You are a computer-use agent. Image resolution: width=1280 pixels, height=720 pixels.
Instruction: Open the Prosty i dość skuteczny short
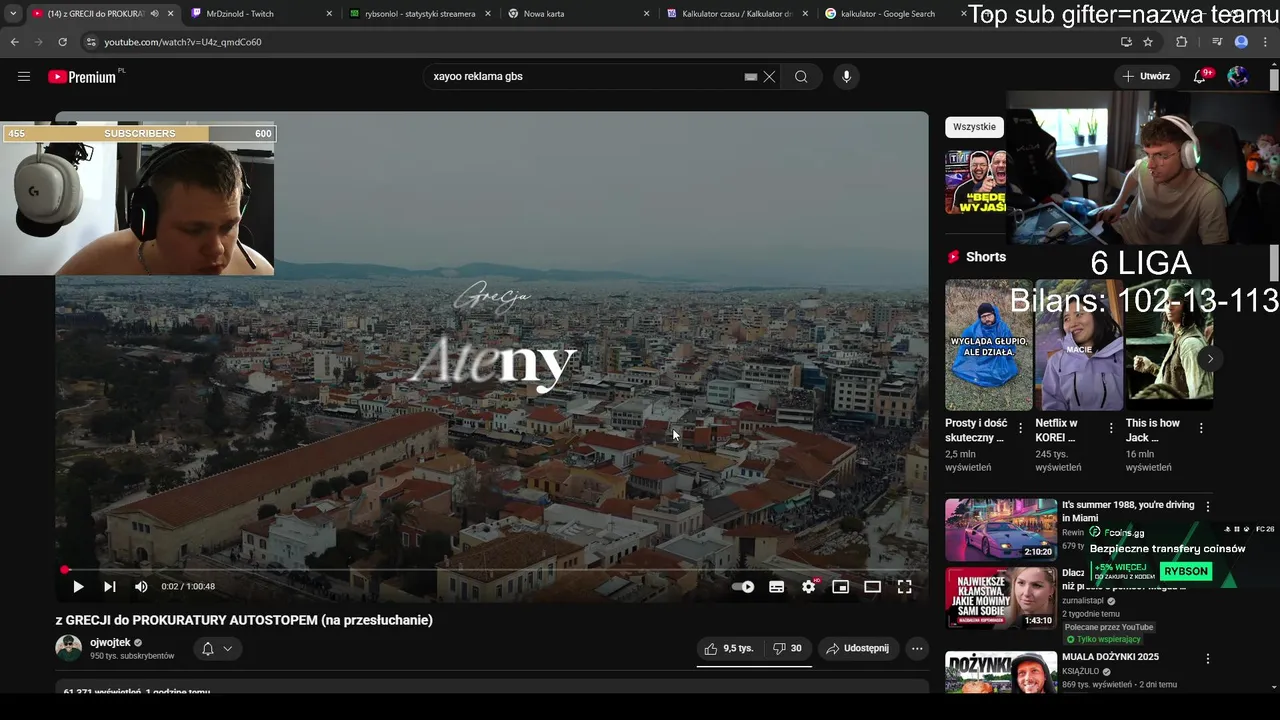point(989,345)
